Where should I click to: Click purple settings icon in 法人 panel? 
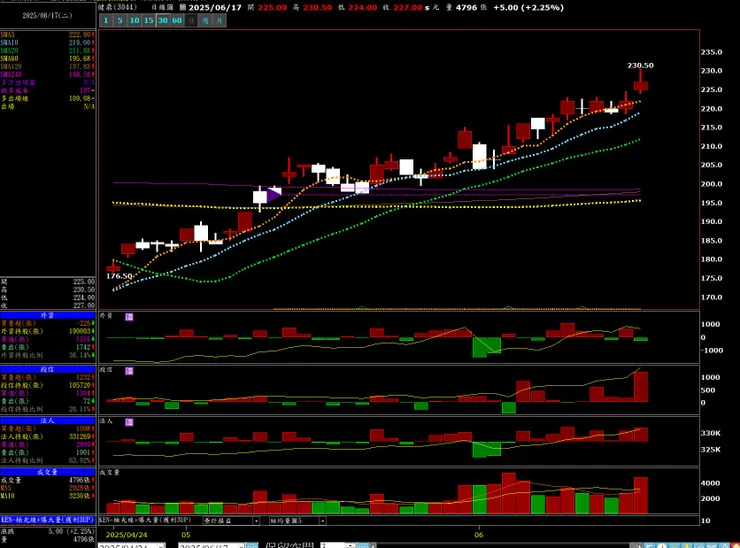click(129, 422)
